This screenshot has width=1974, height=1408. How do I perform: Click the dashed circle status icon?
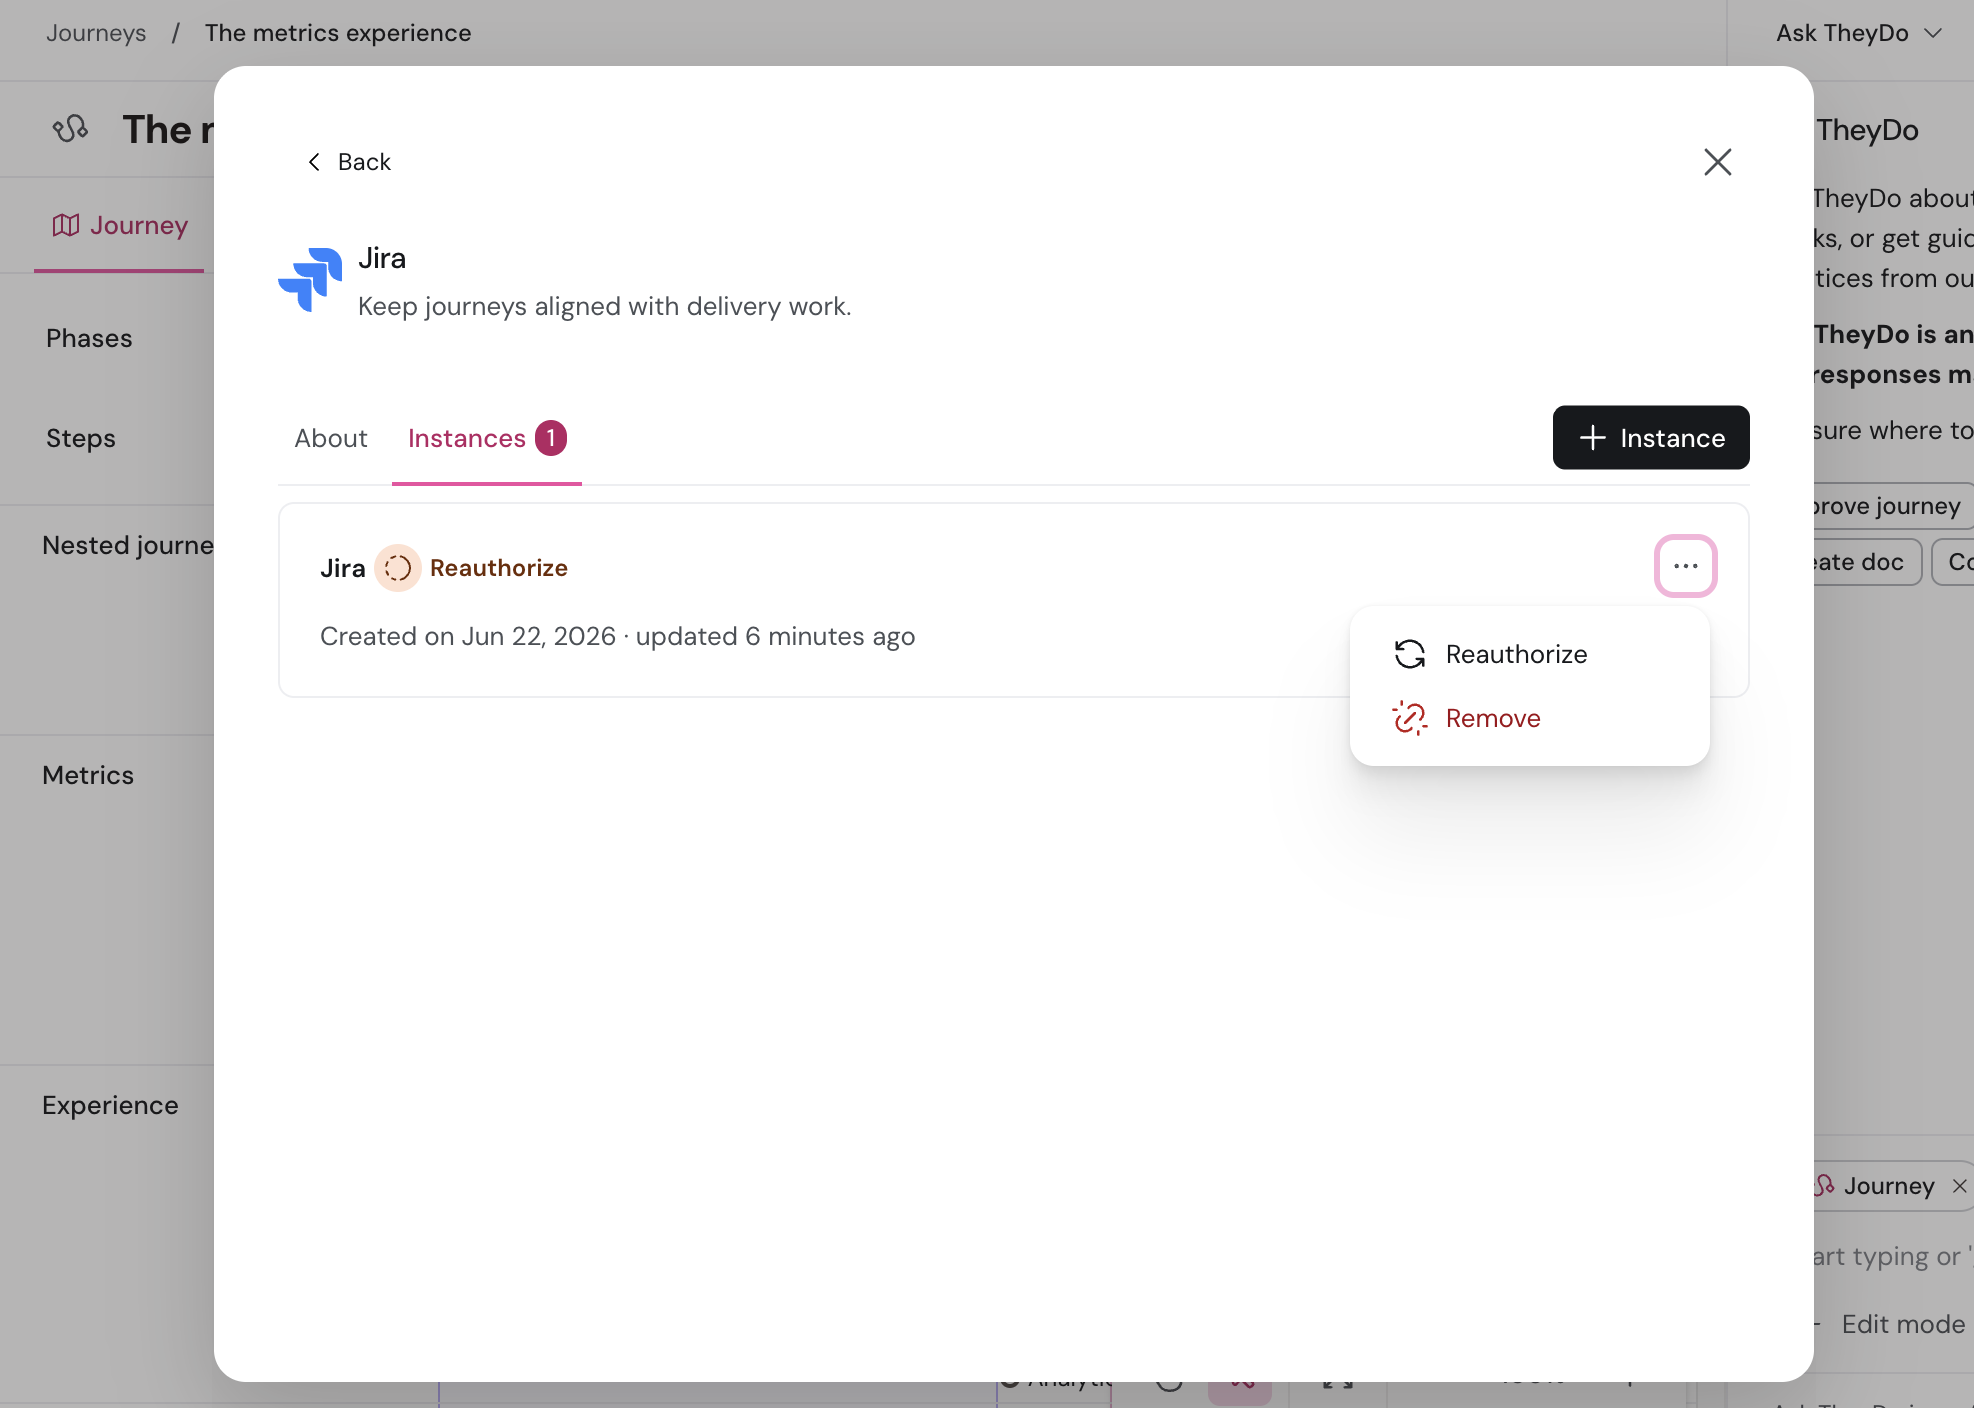(x=397, y=568)
